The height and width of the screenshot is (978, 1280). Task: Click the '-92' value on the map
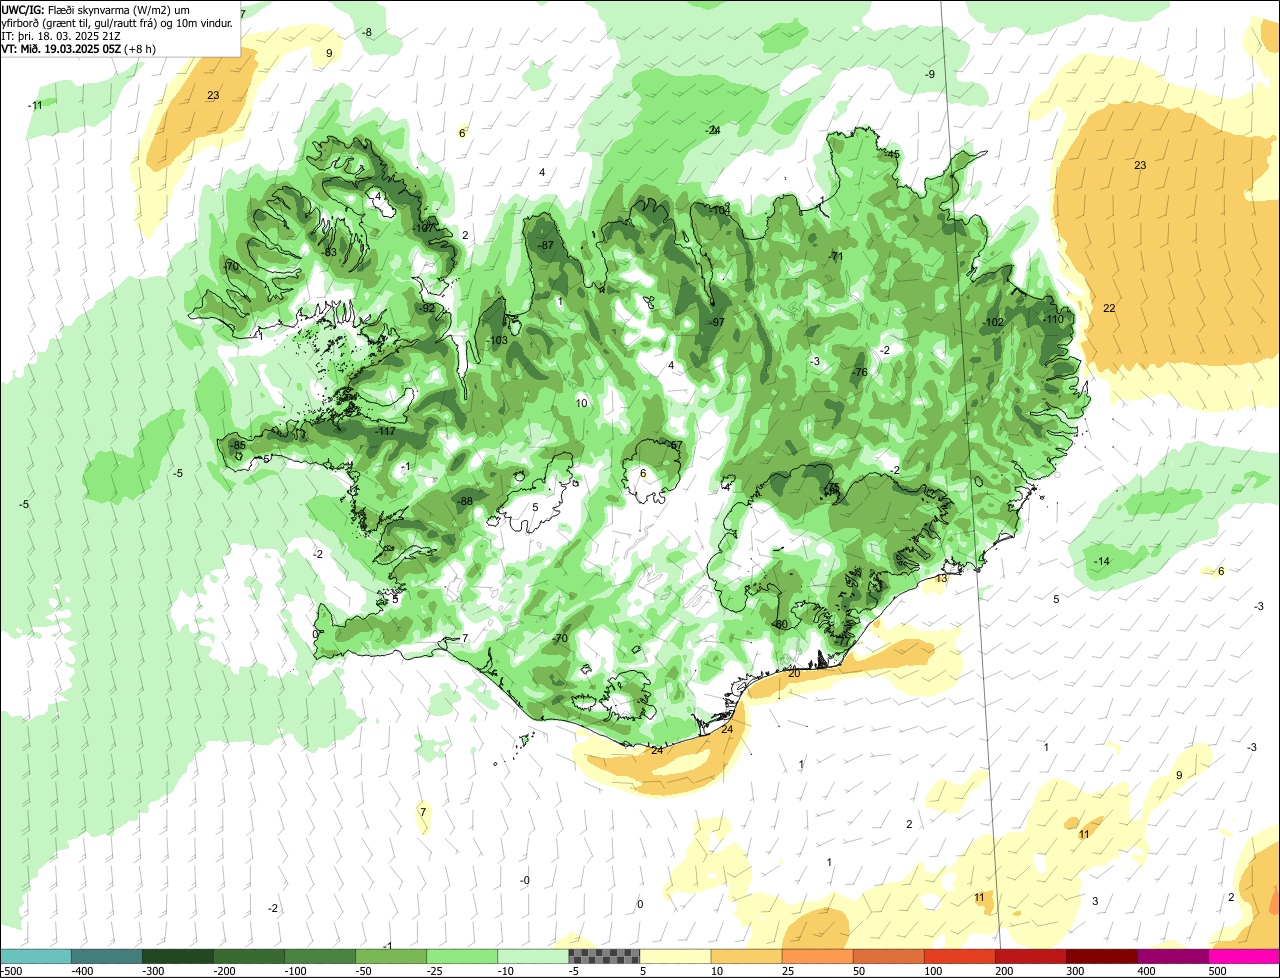(x=428, y=308)
